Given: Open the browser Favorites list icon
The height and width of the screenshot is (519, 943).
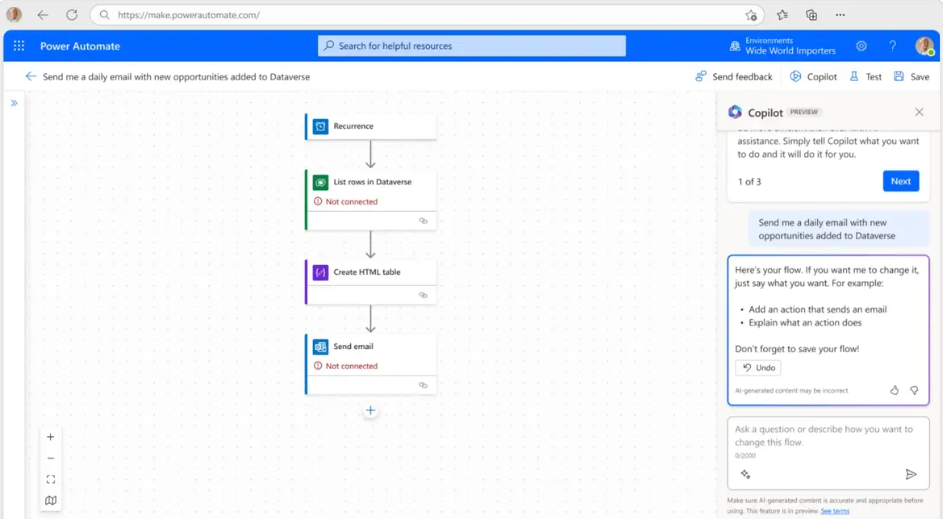Looking at the screenshot, I should tap(782, 15).
